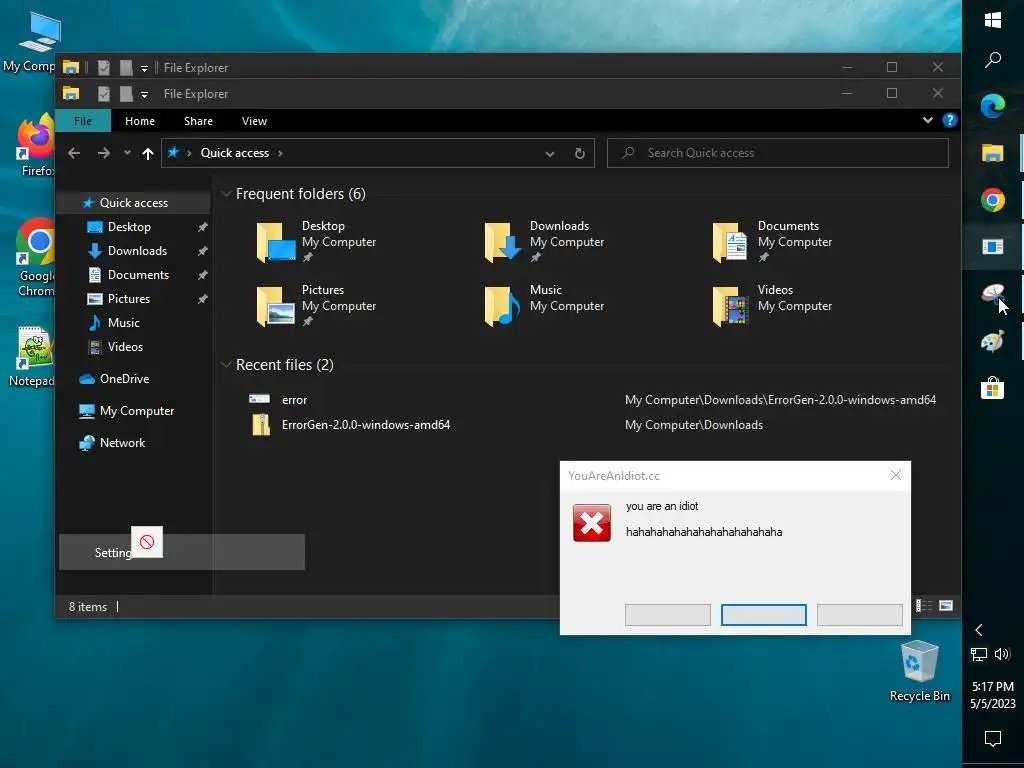Open the View ribbon tab
The height and width of the screenshot is (768, 1024).
(254, 121)
